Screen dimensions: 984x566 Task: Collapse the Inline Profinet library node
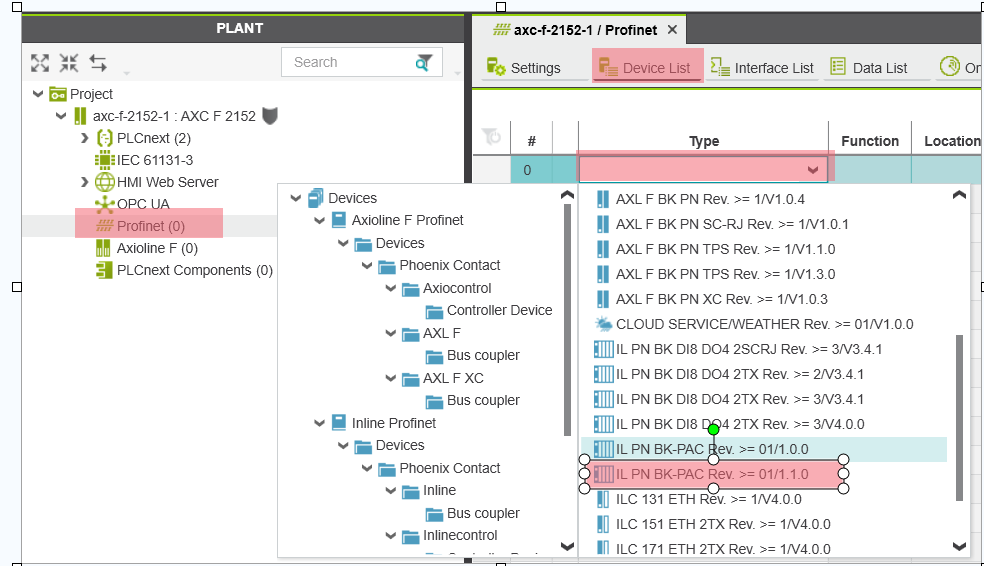(319, 423)
